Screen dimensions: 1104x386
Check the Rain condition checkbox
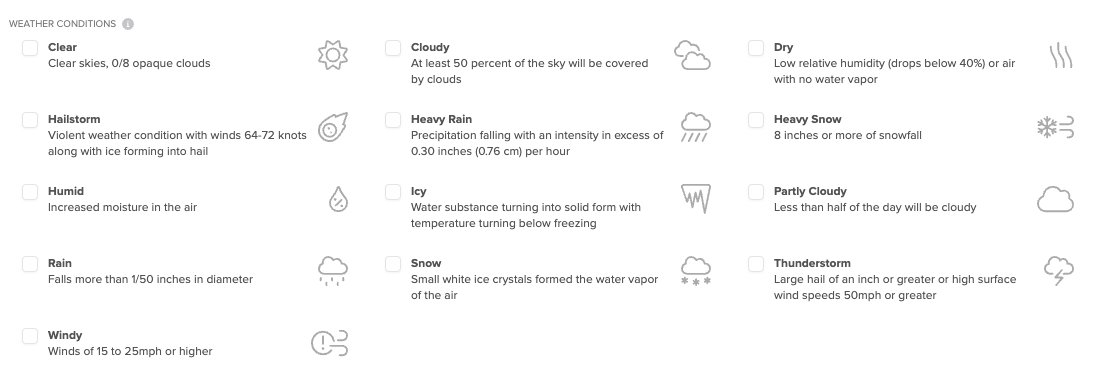[x=30, y=263]
